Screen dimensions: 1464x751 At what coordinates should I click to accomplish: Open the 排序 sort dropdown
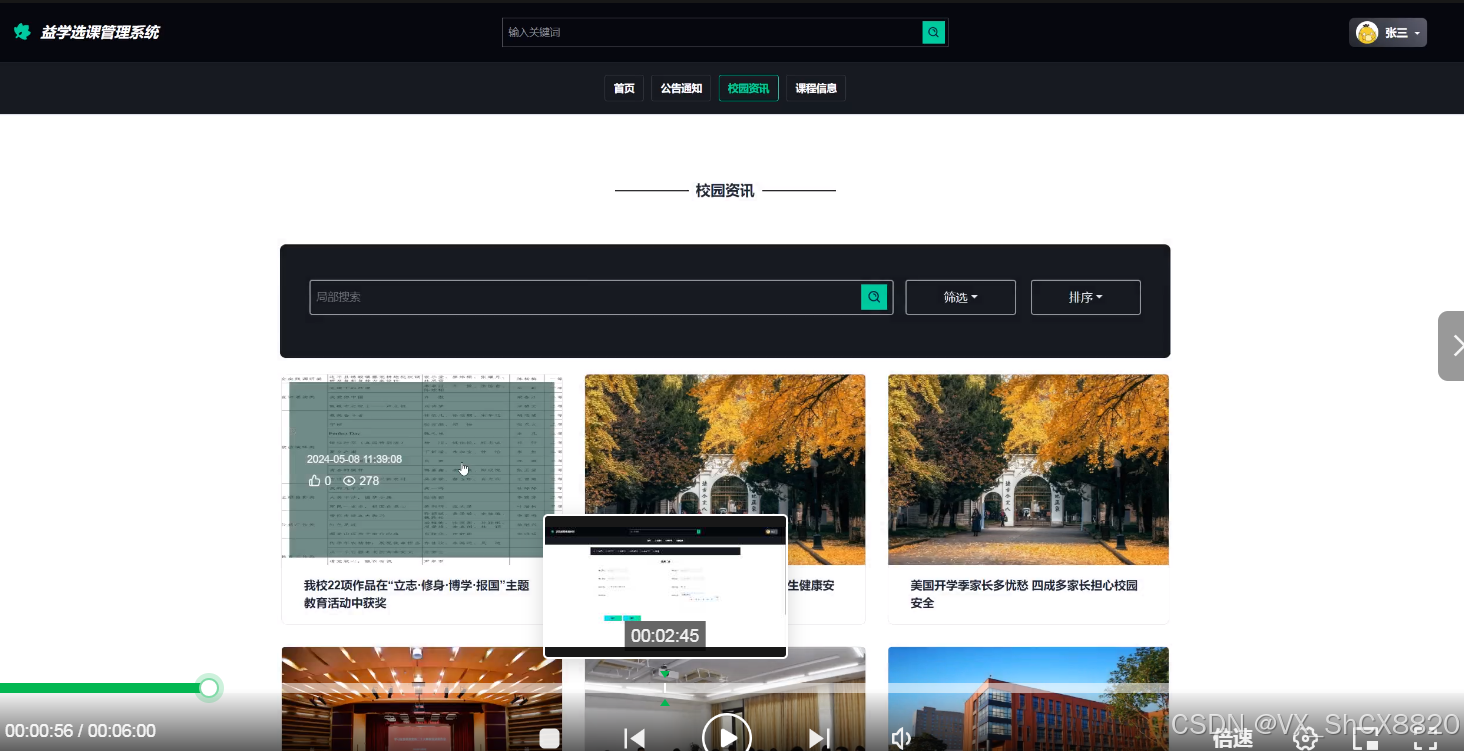click(x=1085, y=297)
